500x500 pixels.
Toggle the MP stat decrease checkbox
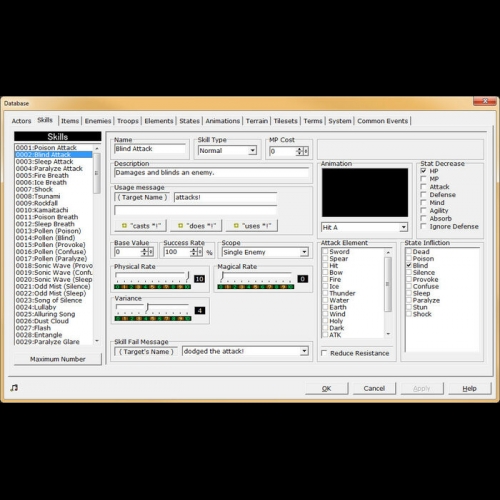pos(423,179)
